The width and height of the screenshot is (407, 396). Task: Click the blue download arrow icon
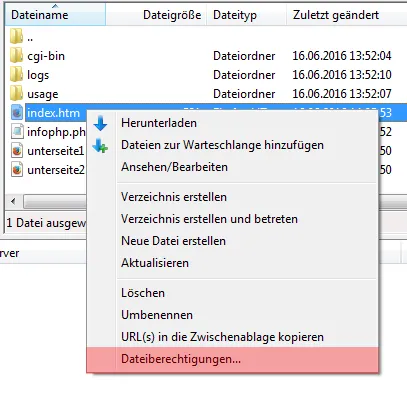tap(100, 123)
